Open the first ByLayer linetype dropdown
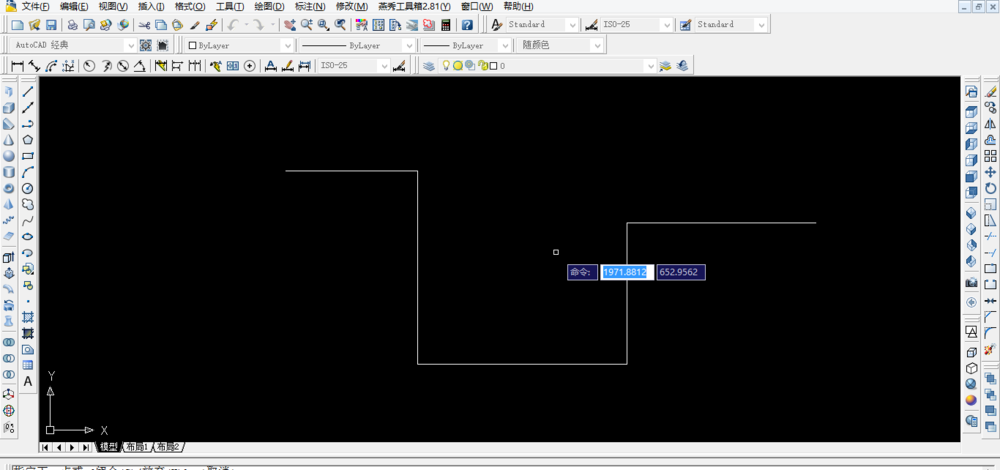Screen dimensions: 1000x470 pos(409,45)
